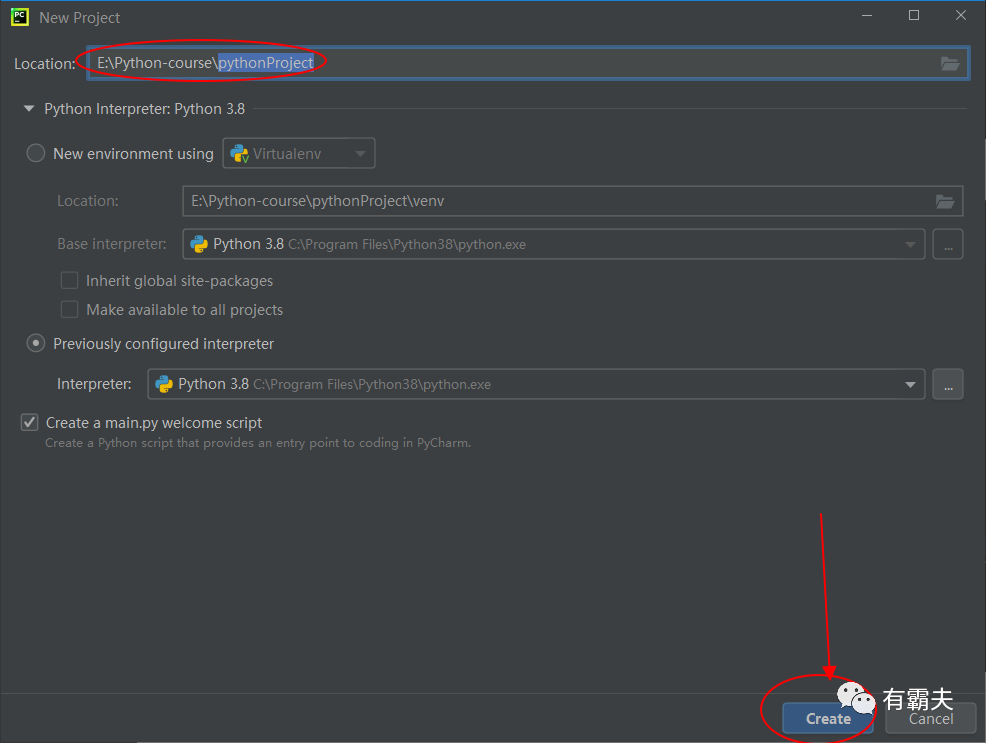Select Previously configured interpreter radio button

36,343
